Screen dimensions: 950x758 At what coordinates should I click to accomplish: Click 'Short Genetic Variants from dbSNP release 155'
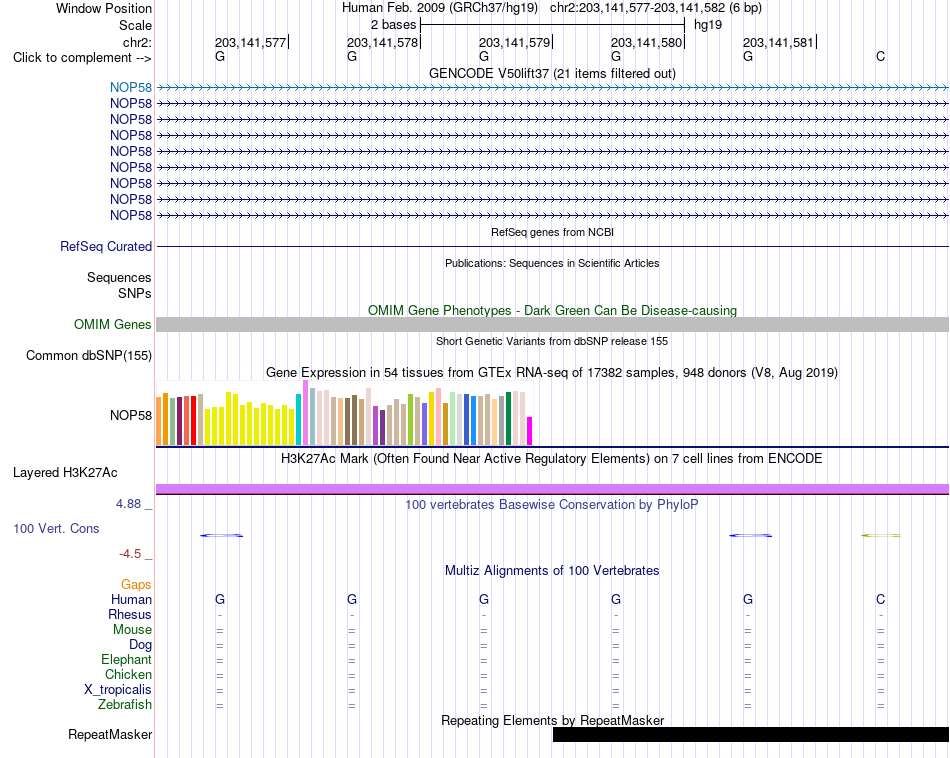[552, 341]
